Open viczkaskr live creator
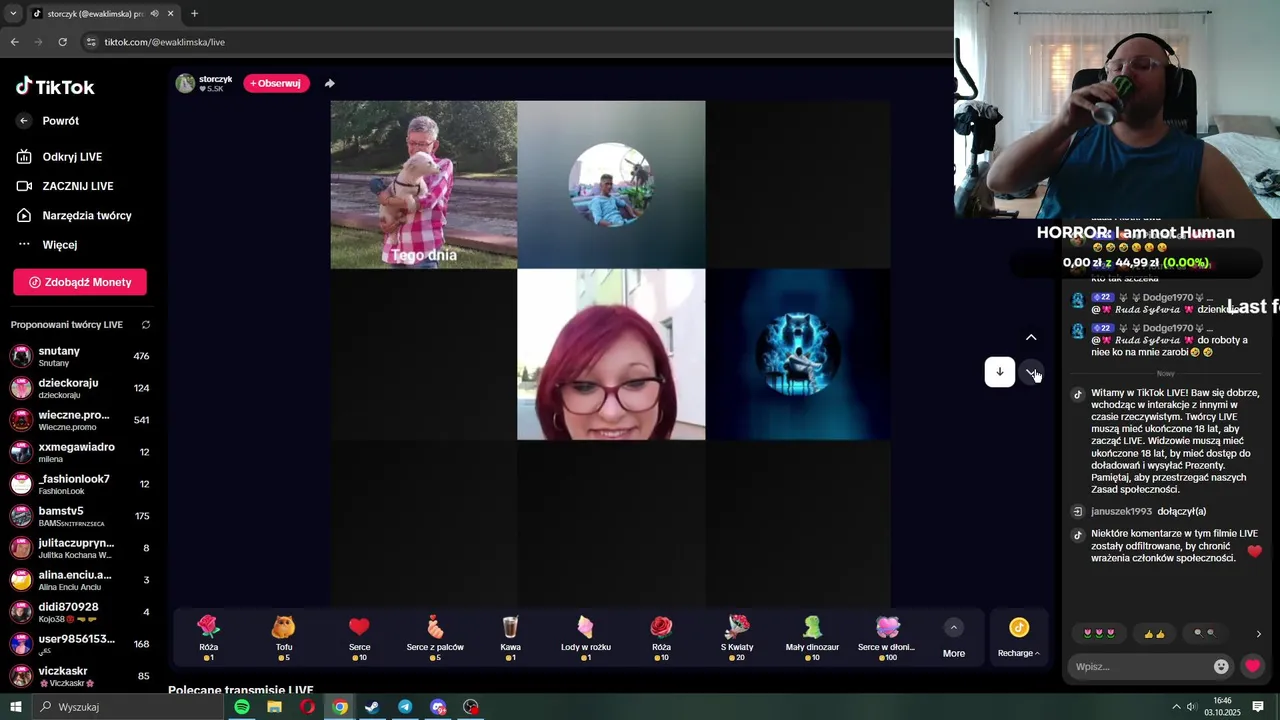This screenshot has width=1280, height=720. tap(80, 676)
